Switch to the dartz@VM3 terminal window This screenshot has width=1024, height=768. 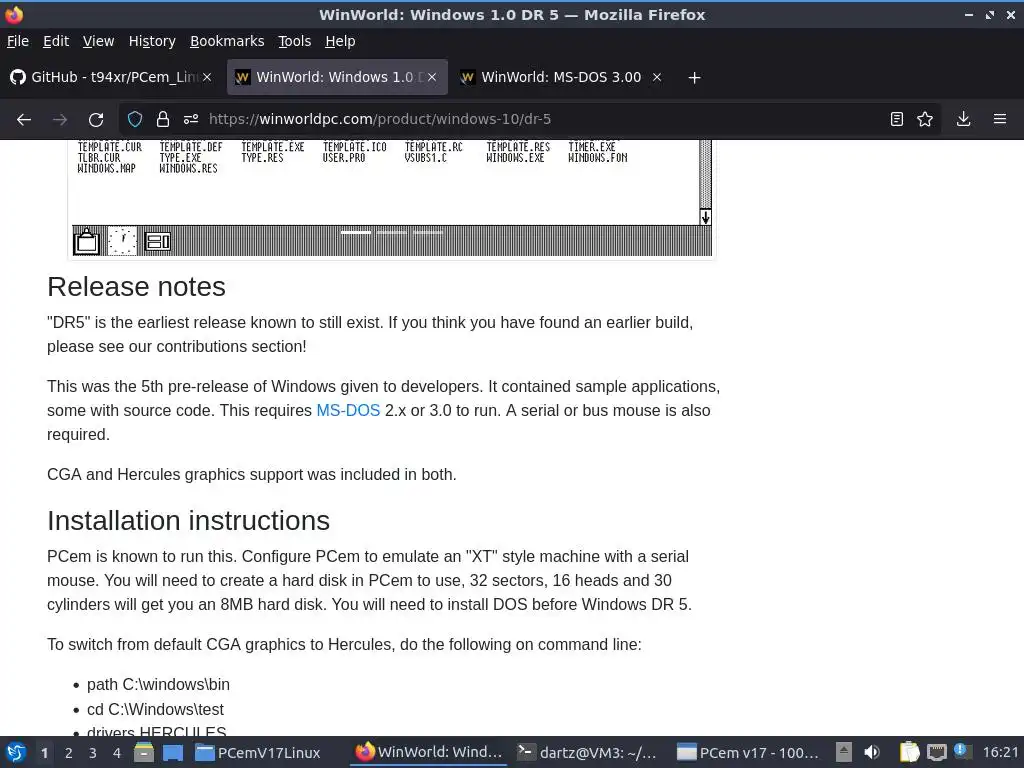587,753
